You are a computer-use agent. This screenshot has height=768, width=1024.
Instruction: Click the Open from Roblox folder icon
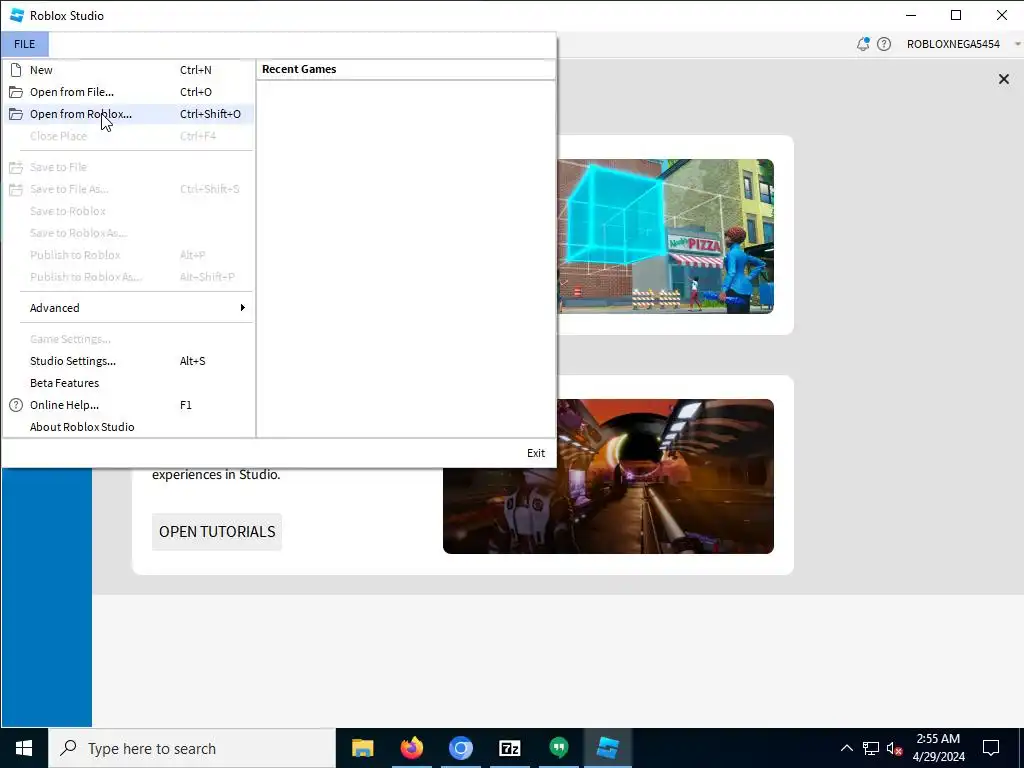point(16,114)
